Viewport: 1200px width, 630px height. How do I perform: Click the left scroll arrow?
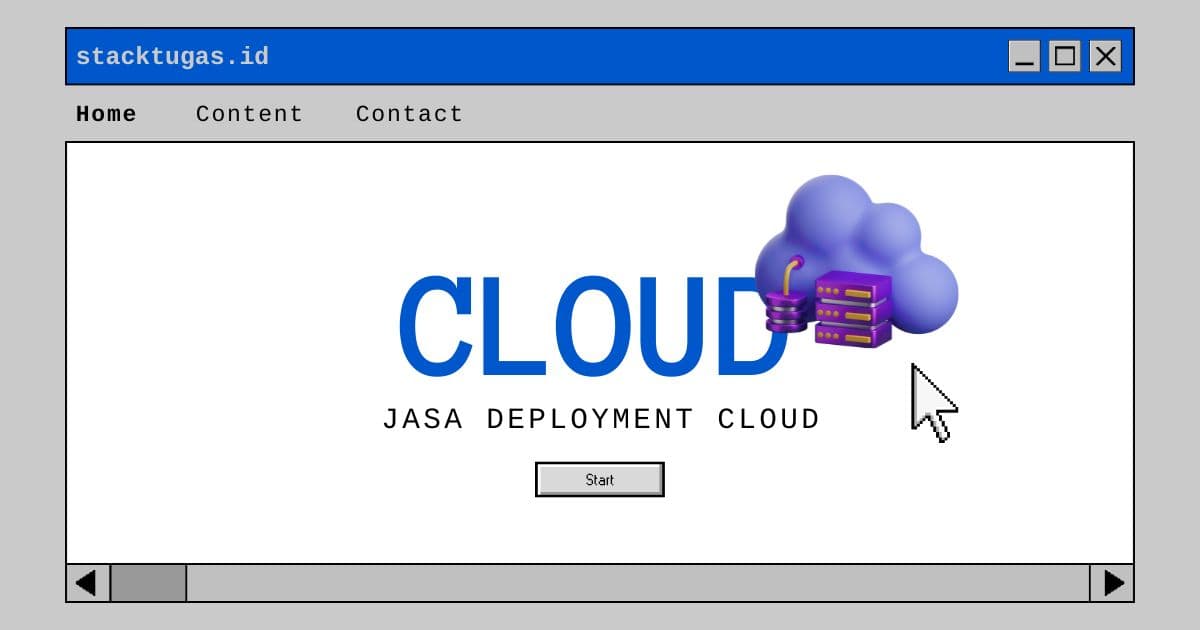tap(88, 583)
